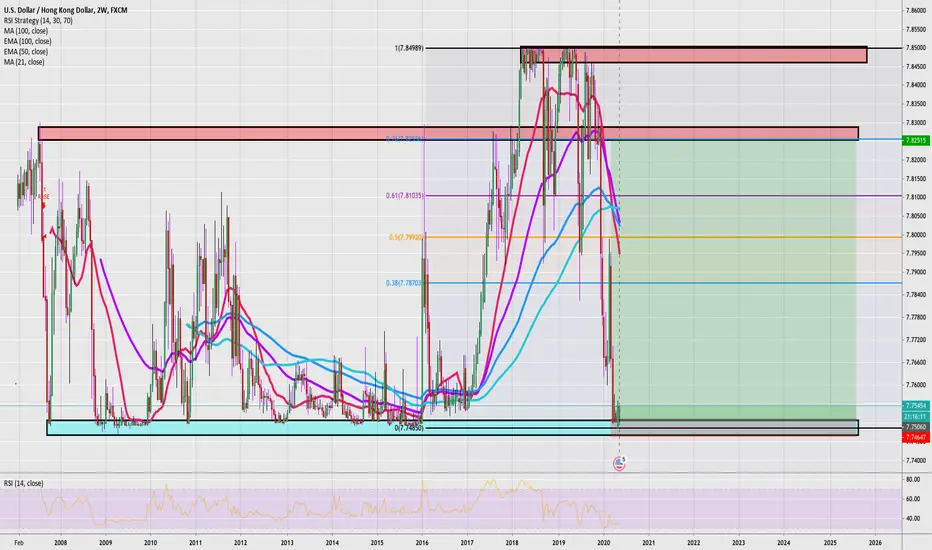Click the dark 7.75060 price tag

(915, 427)
